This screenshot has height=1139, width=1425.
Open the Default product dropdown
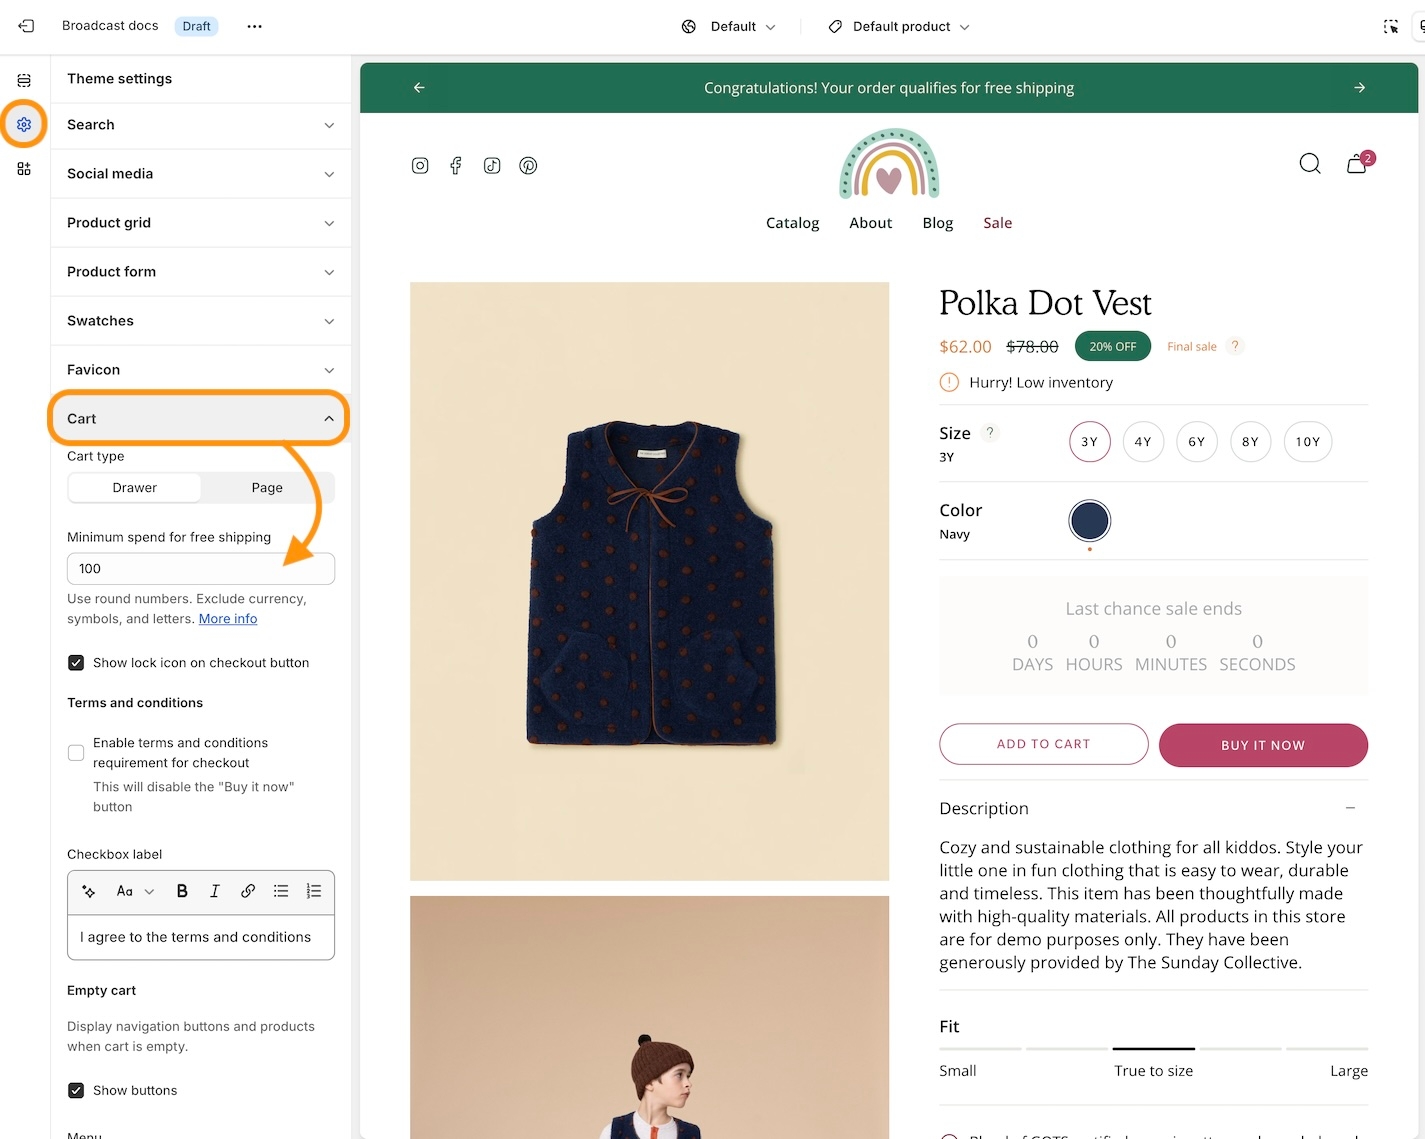click(899, 27)
